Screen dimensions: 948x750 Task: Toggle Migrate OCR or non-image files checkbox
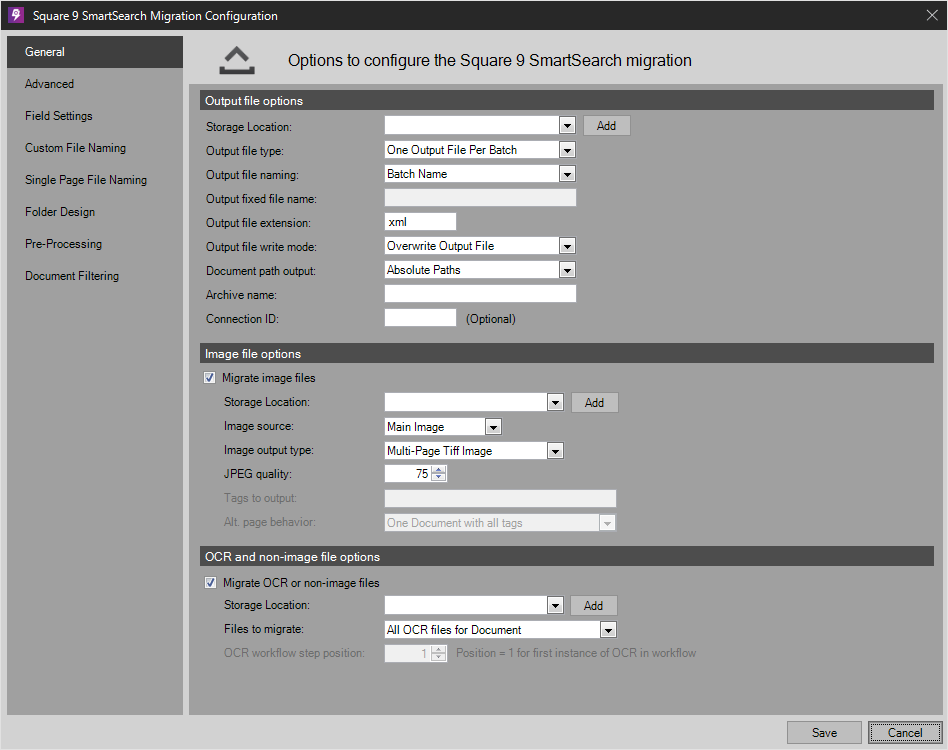(210, 583)
